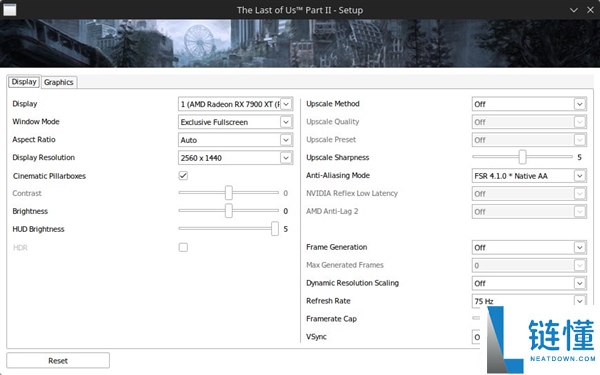Viewport: 600px width, 375px height.
Task: Open the Frame Generation dropdown
Action: (529, 248)
